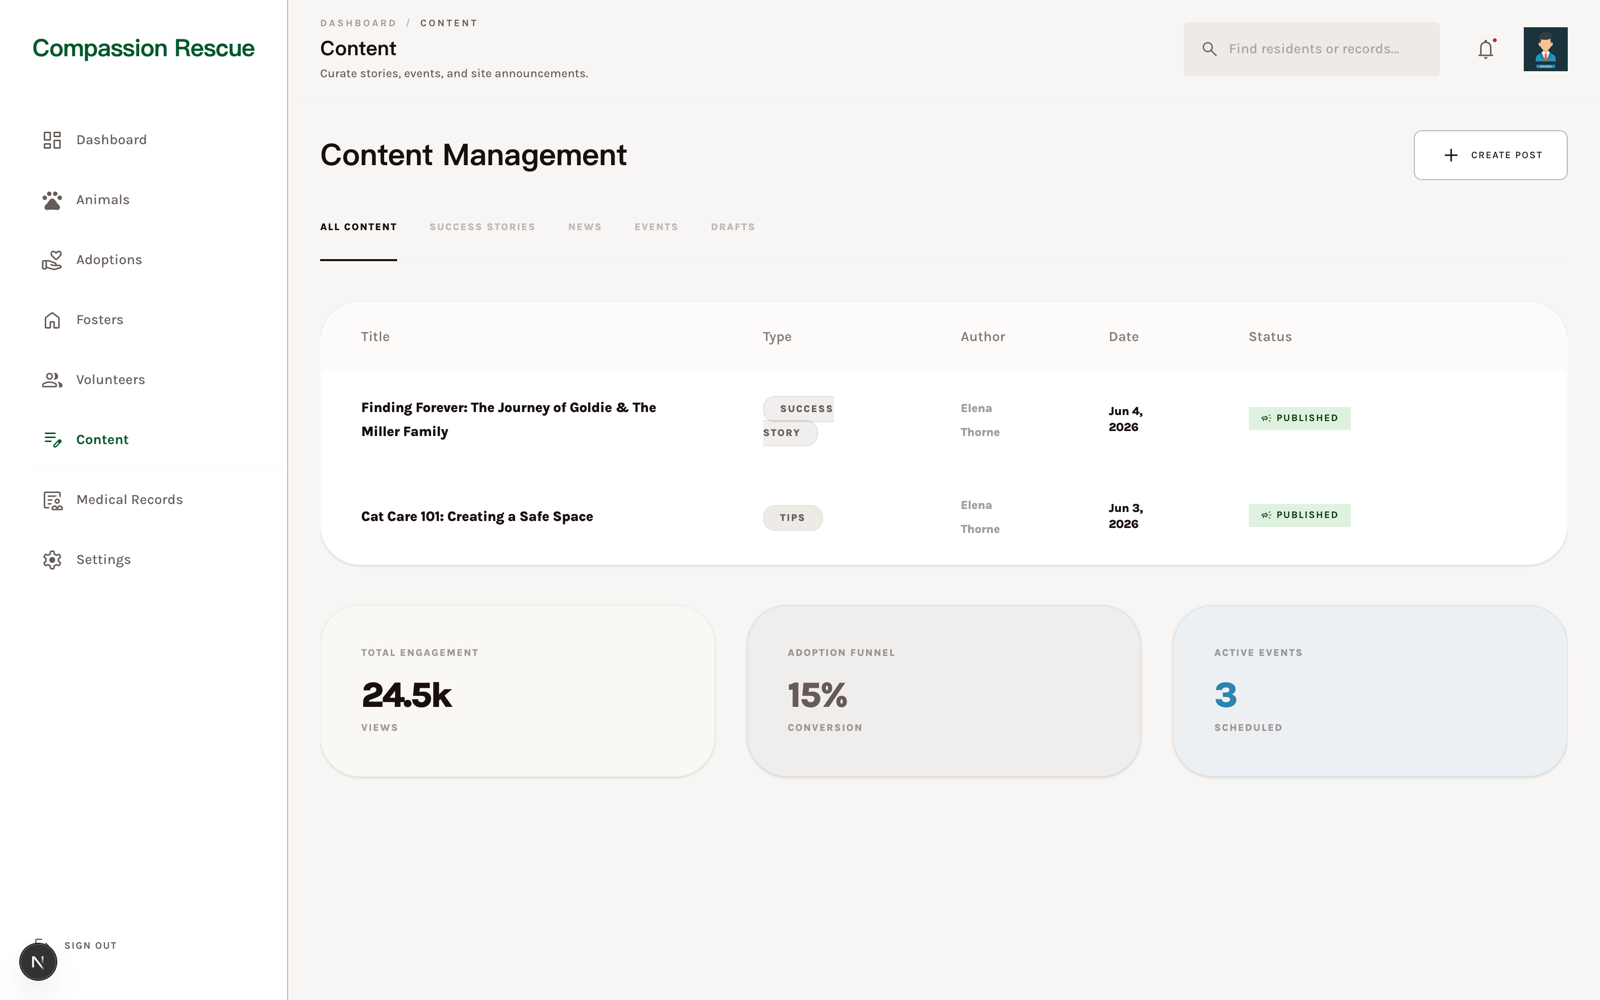The height and width of the screenshot is (1000, 1600).
Task: Click the Success Story type badge
Action: (798, 421)
